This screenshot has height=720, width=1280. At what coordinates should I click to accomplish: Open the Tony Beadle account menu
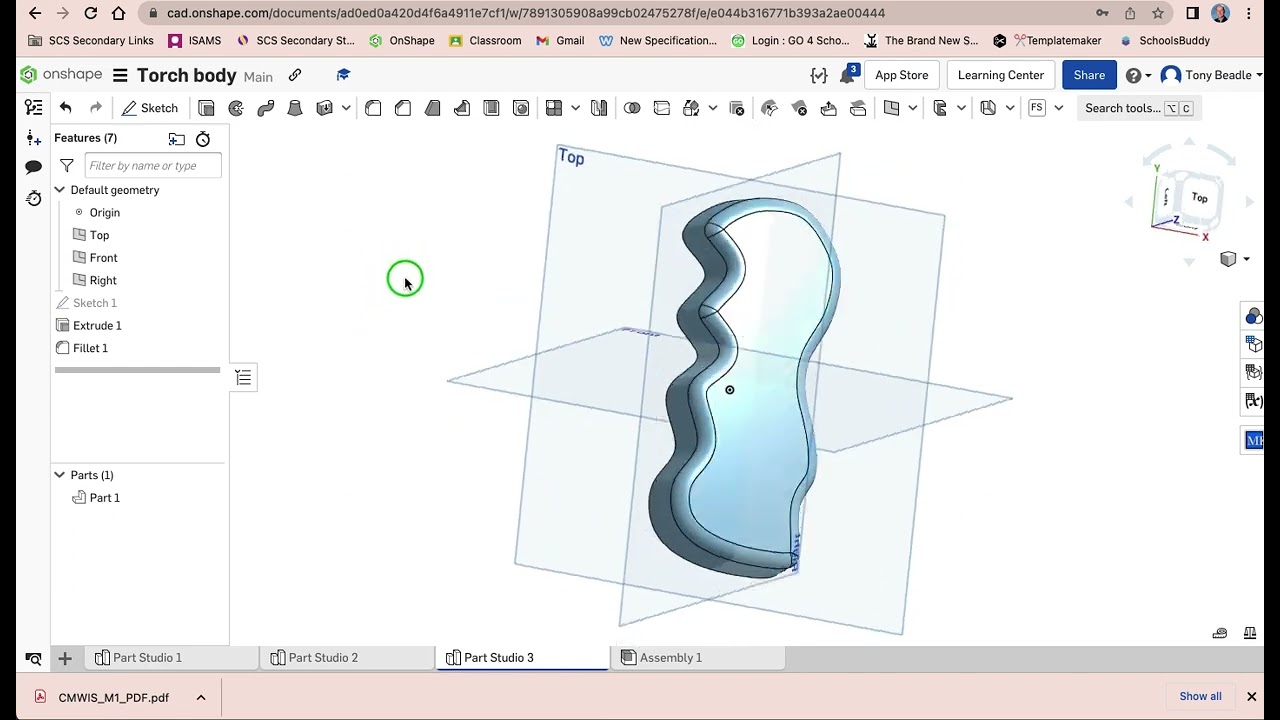[x=1211, y=75]
